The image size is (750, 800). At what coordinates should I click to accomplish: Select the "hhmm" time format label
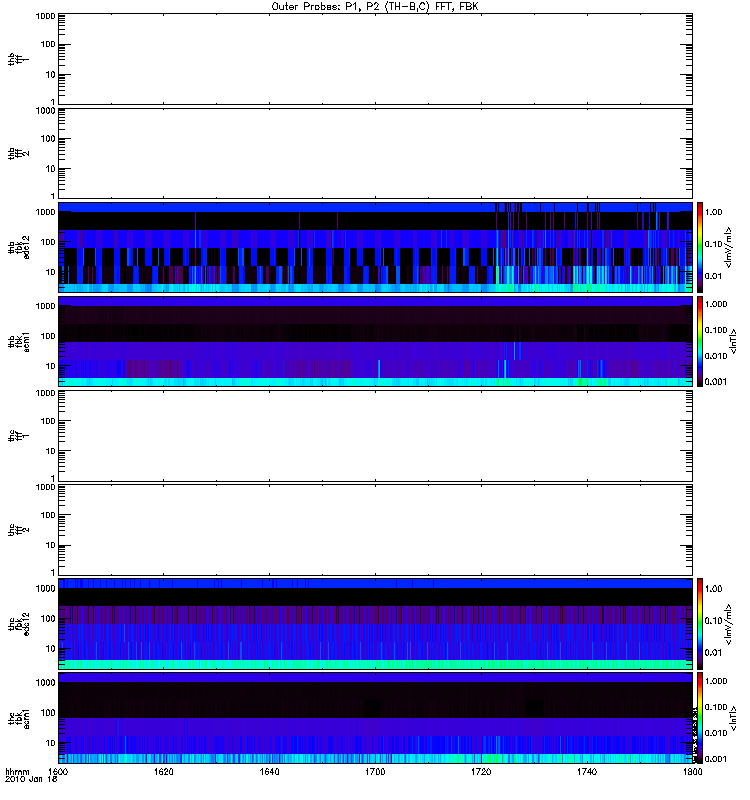[x=17, y=771]
